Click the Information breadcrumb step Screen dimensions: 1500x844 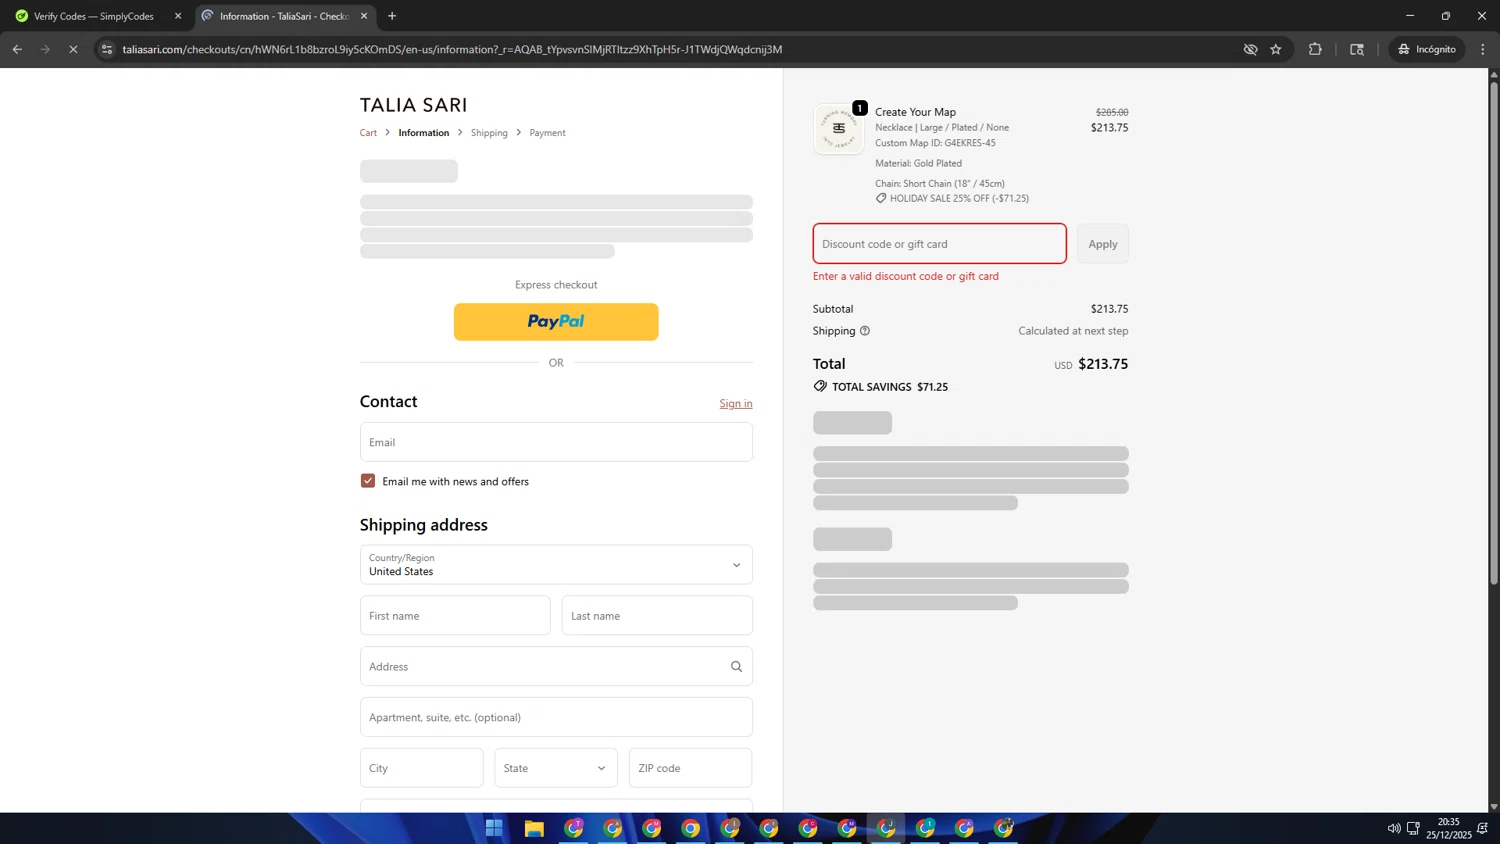click(x=424, y=133)
